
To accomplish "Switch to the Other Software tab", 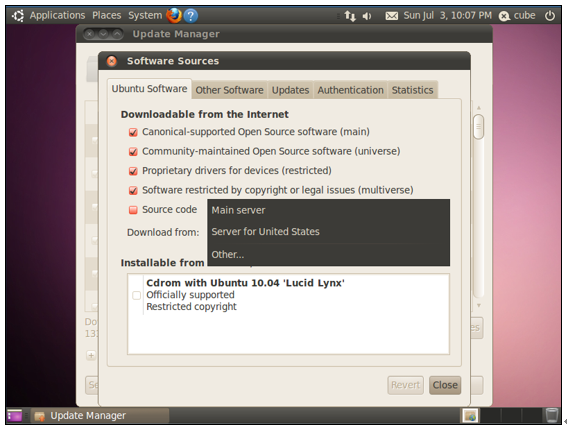I will [x=229, y=90].
